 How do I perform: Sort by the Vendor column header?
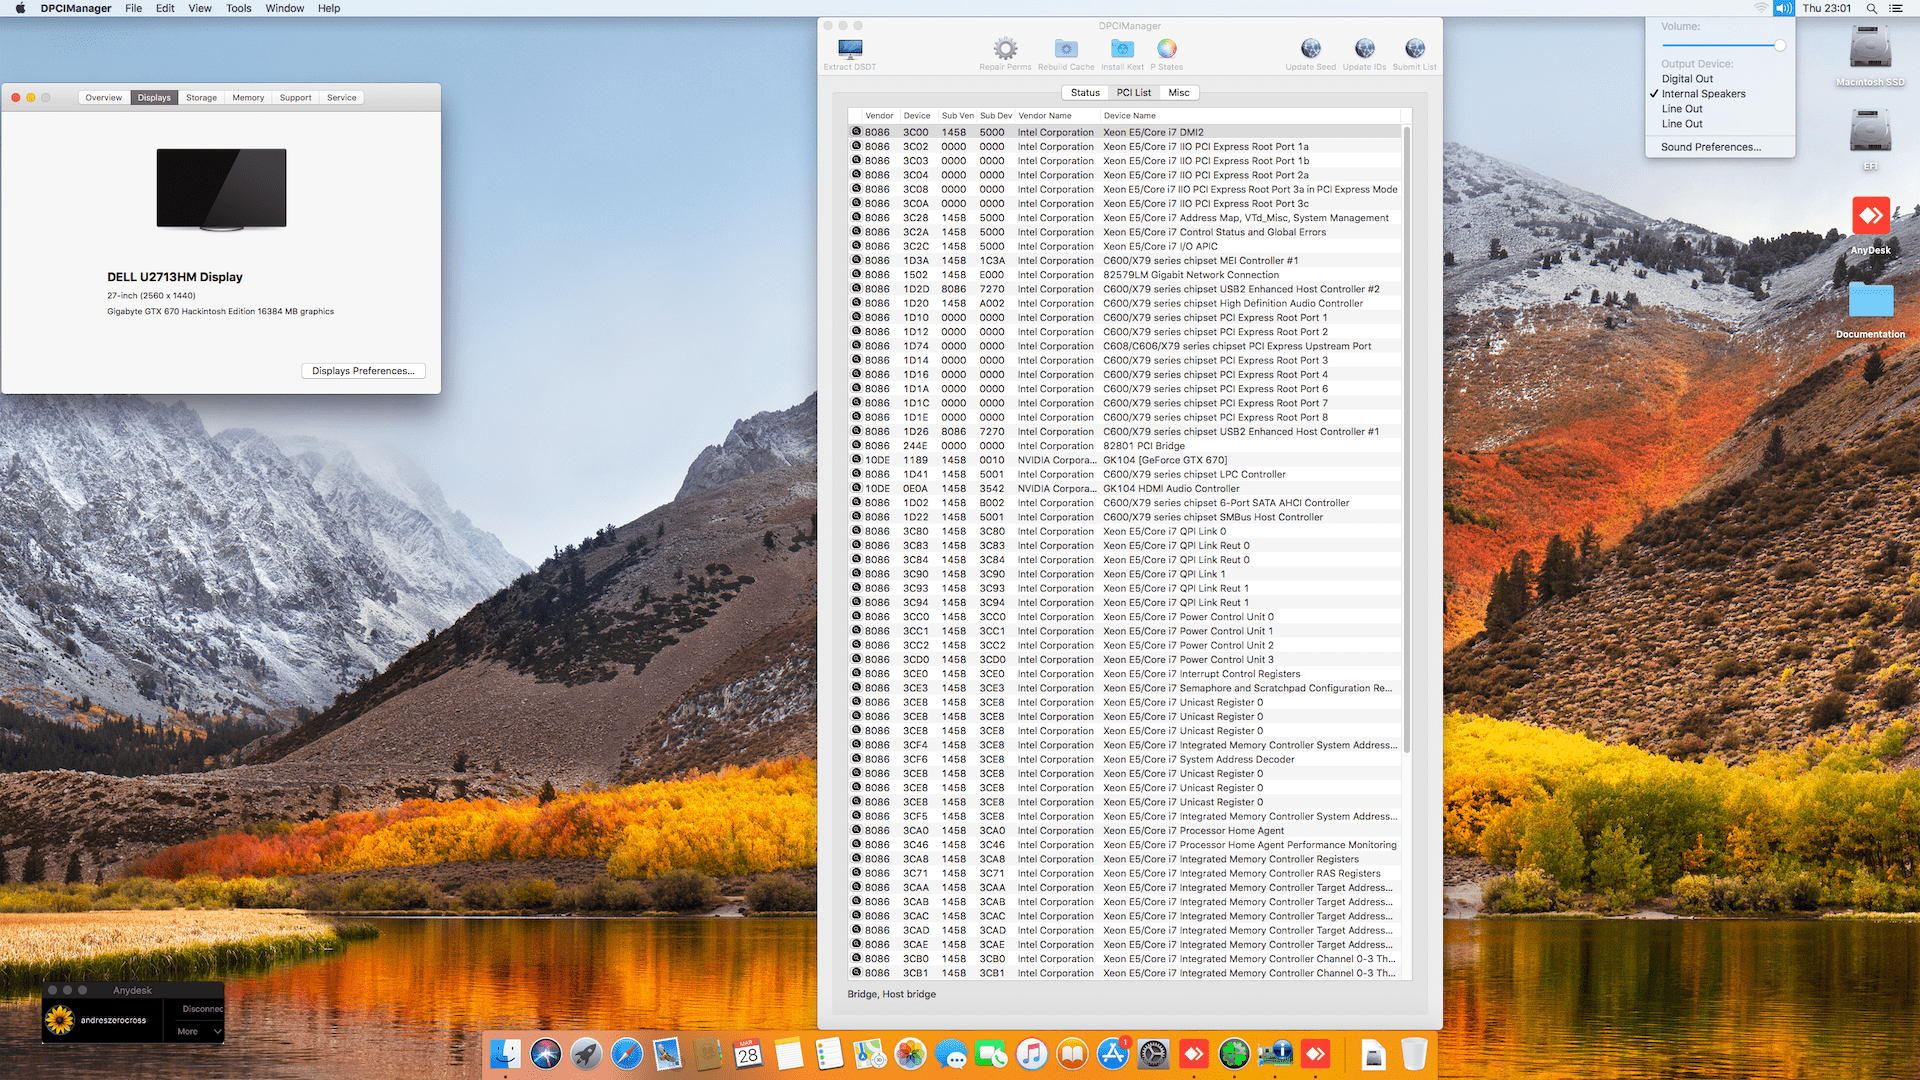click(879, 116)
